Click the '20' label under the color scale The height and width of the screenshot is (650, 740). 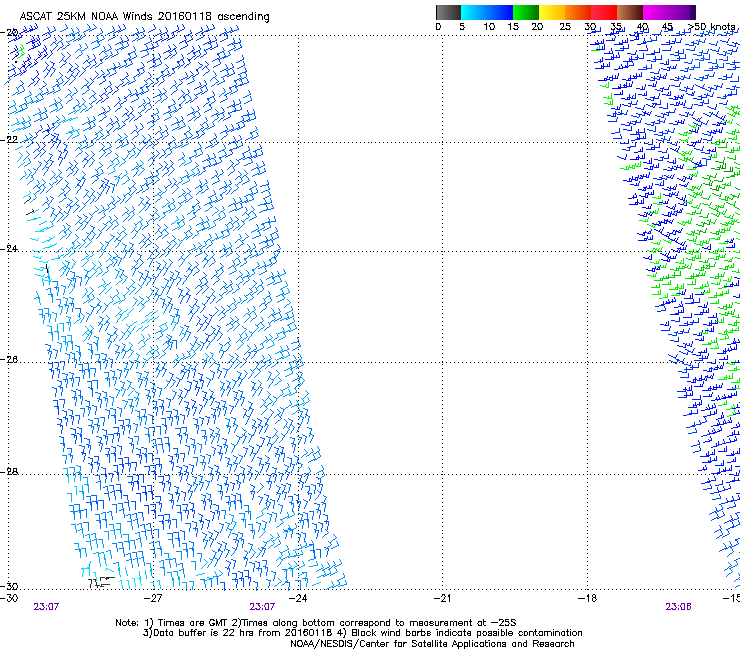[537, 27]
